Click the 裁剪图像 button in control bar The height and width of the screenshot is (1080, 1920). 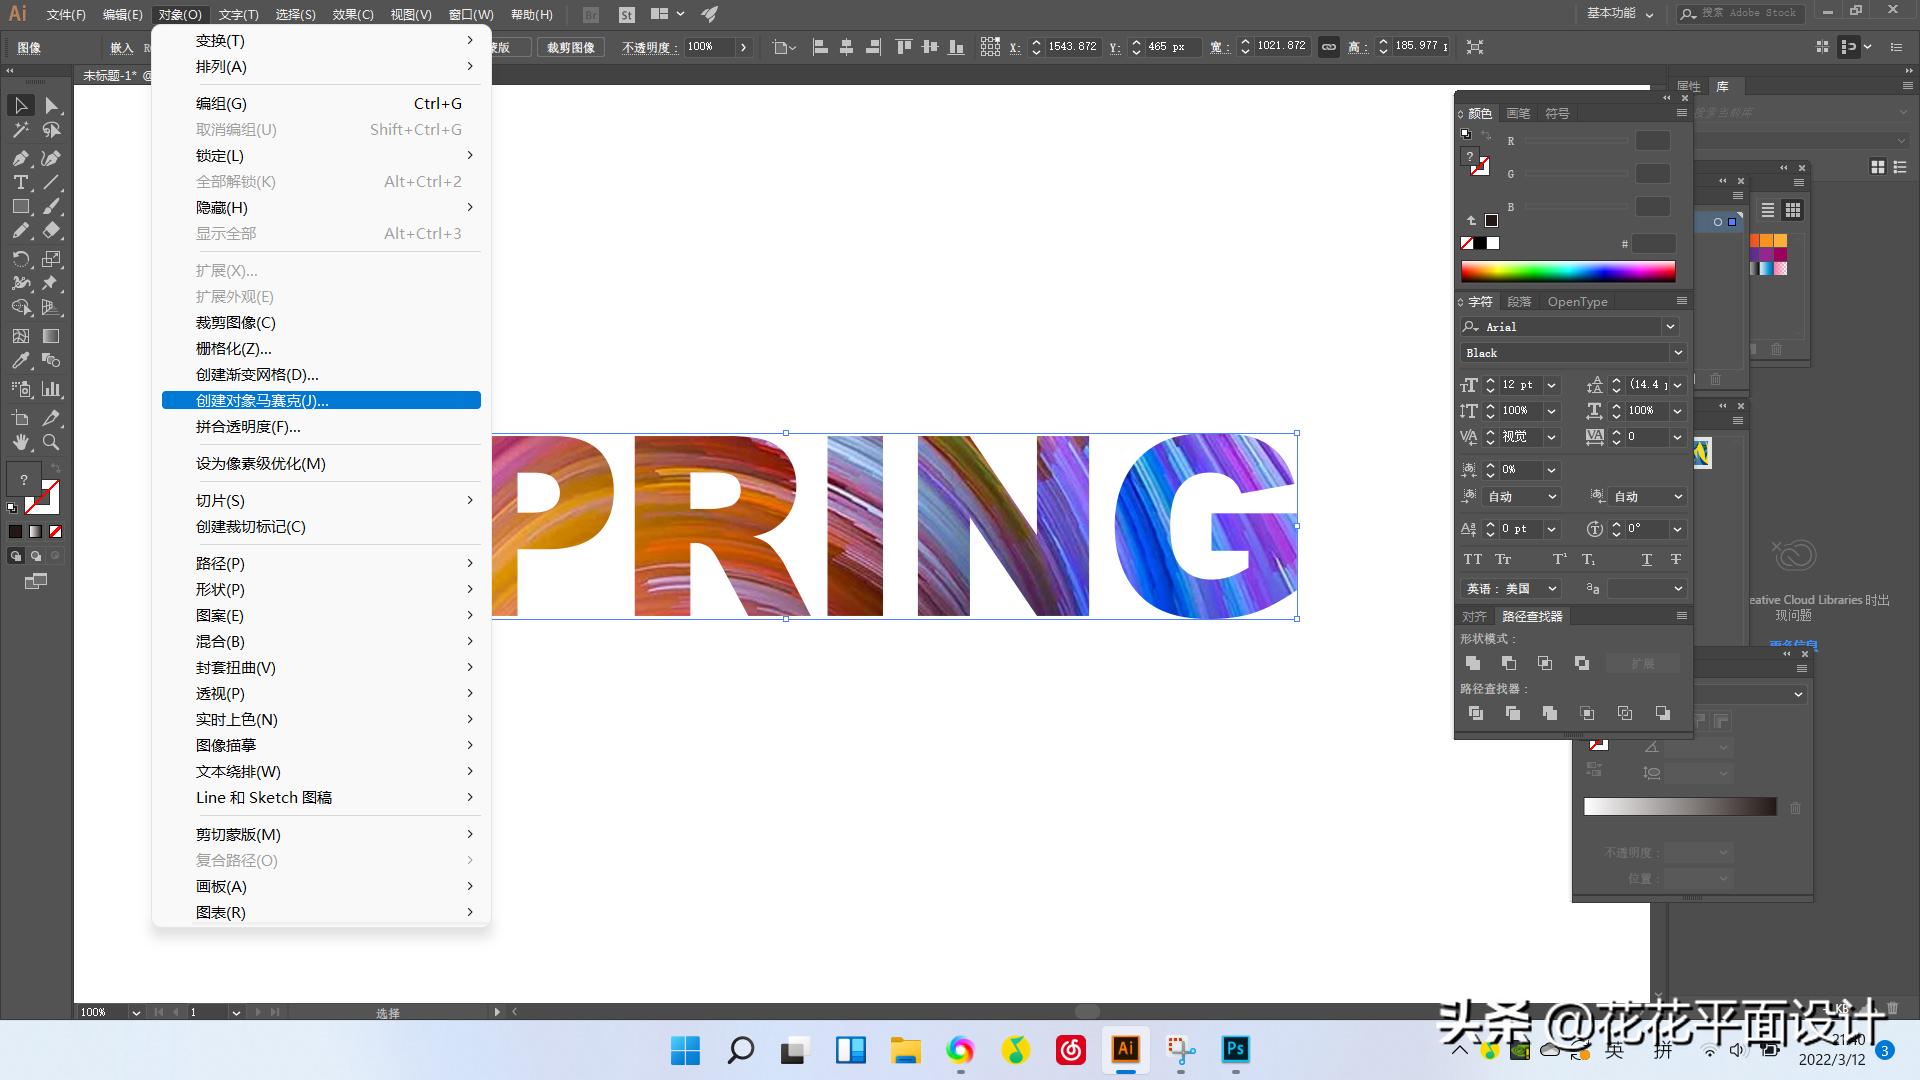point(570,47)
